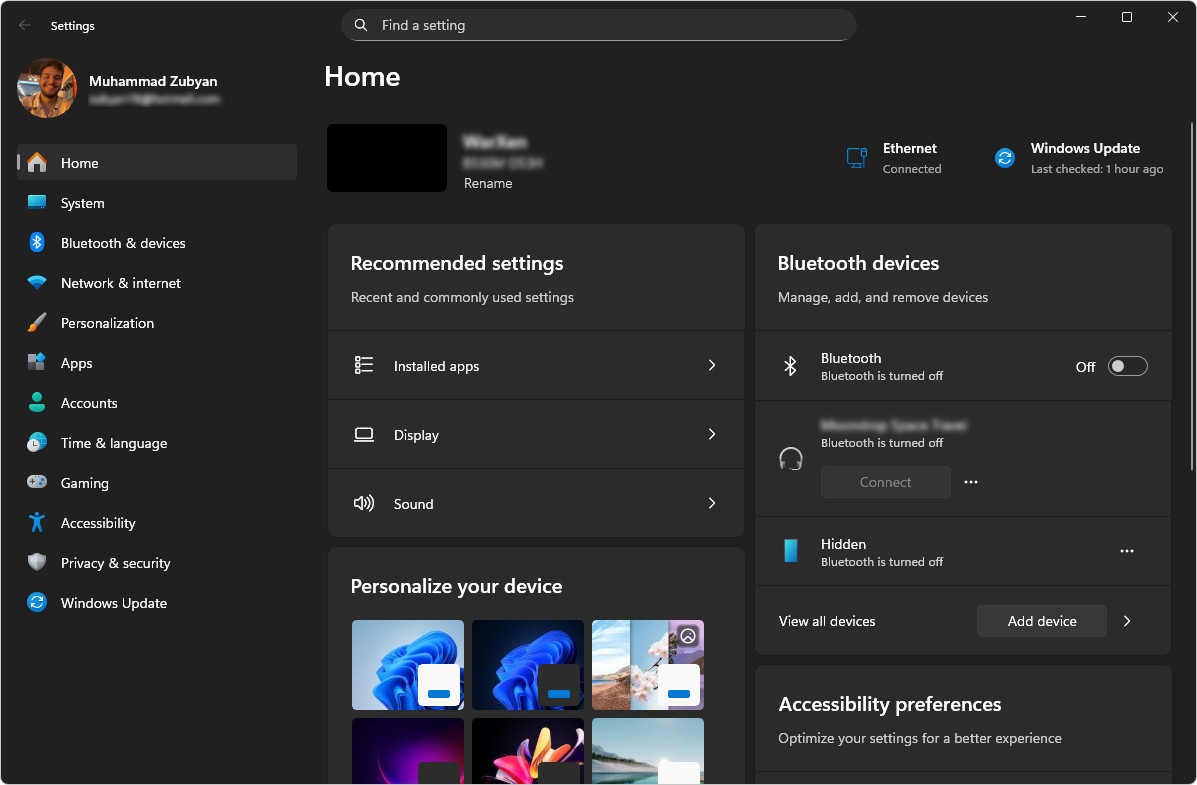Open more options for Hidden device
Image resolution: width=1197 pixels, height=785 pixels.
(1127, 551)
